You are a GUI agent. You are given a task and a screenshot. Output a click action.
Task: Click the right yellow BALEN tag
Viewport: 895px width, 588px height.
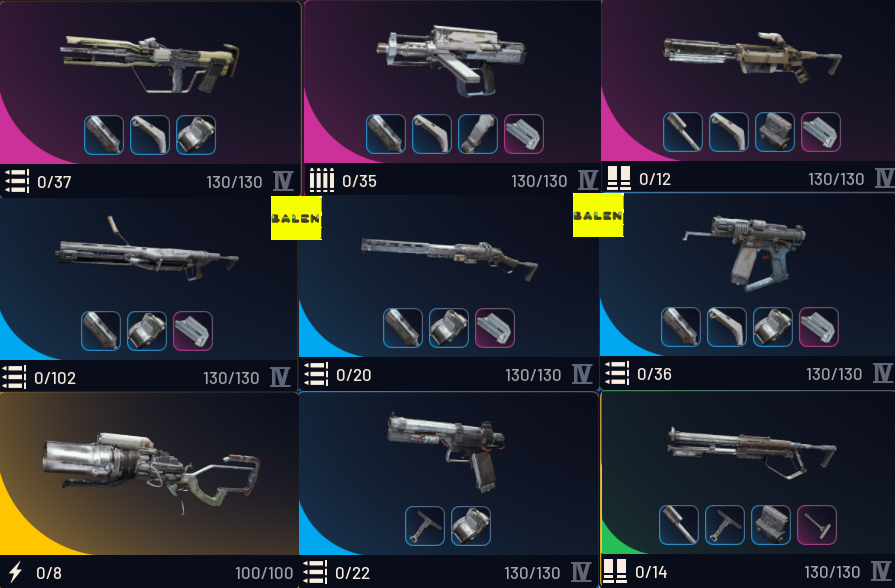tap(598, 215)
